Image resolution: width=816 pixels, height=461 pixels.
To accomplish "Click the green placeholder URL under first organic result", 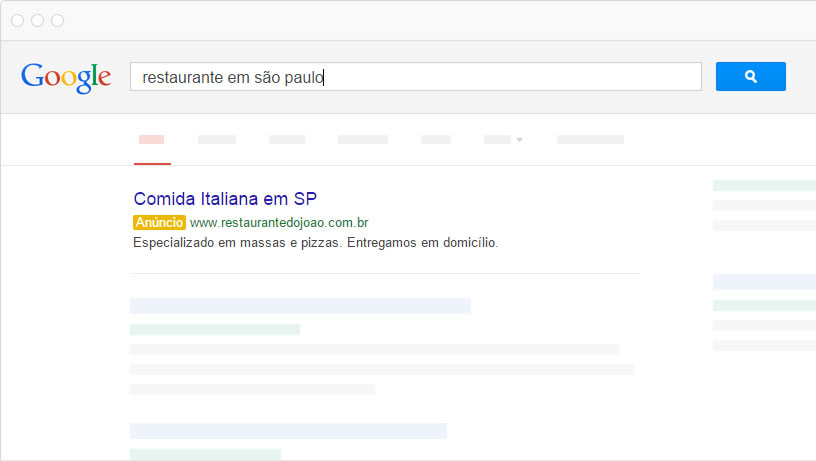I will pos(215,329).
